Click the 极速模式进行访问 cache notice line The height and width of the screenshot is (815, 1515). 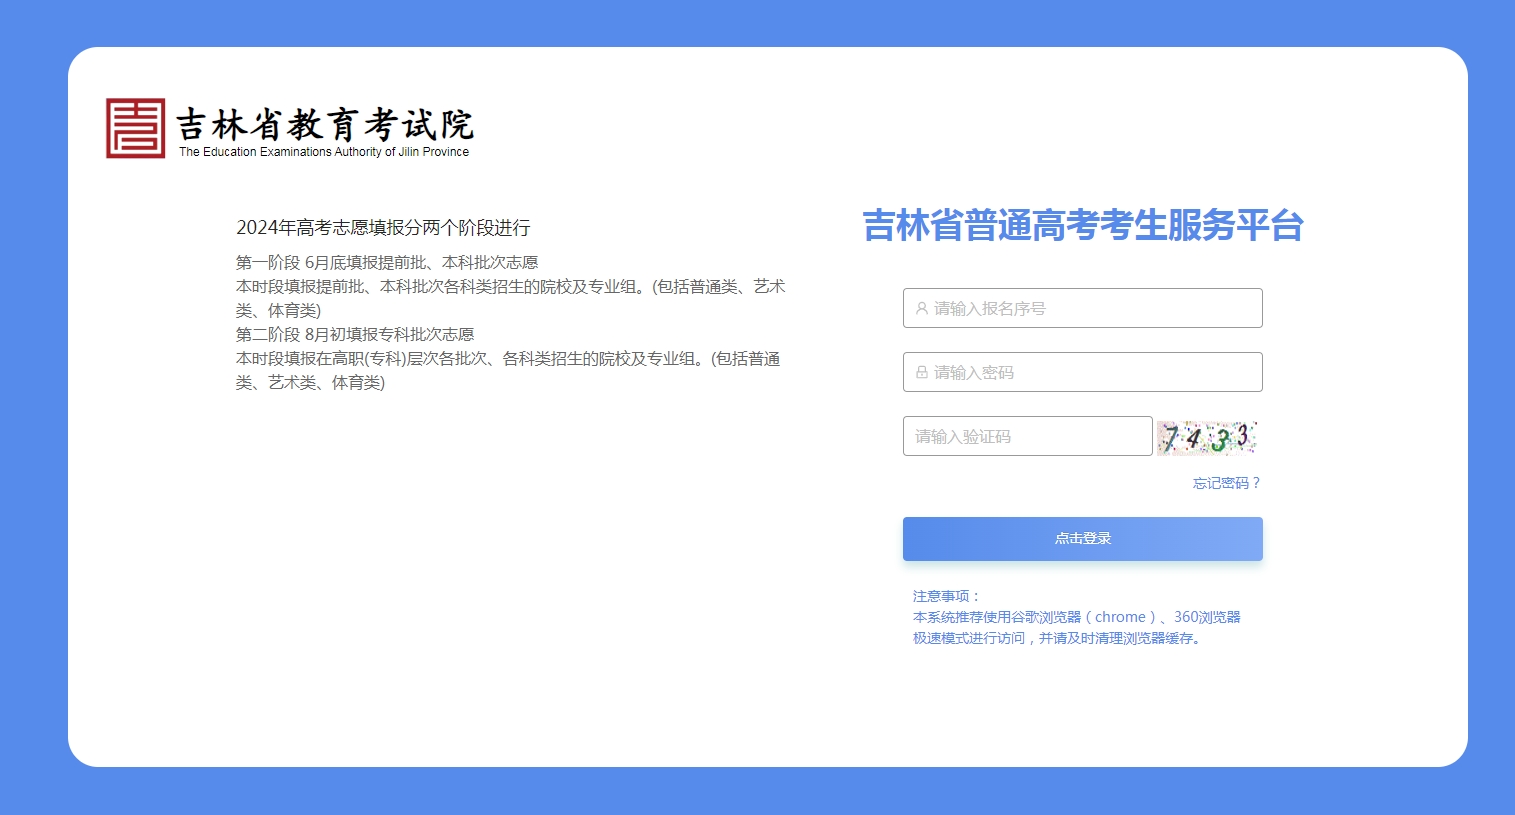point(1058,638)
